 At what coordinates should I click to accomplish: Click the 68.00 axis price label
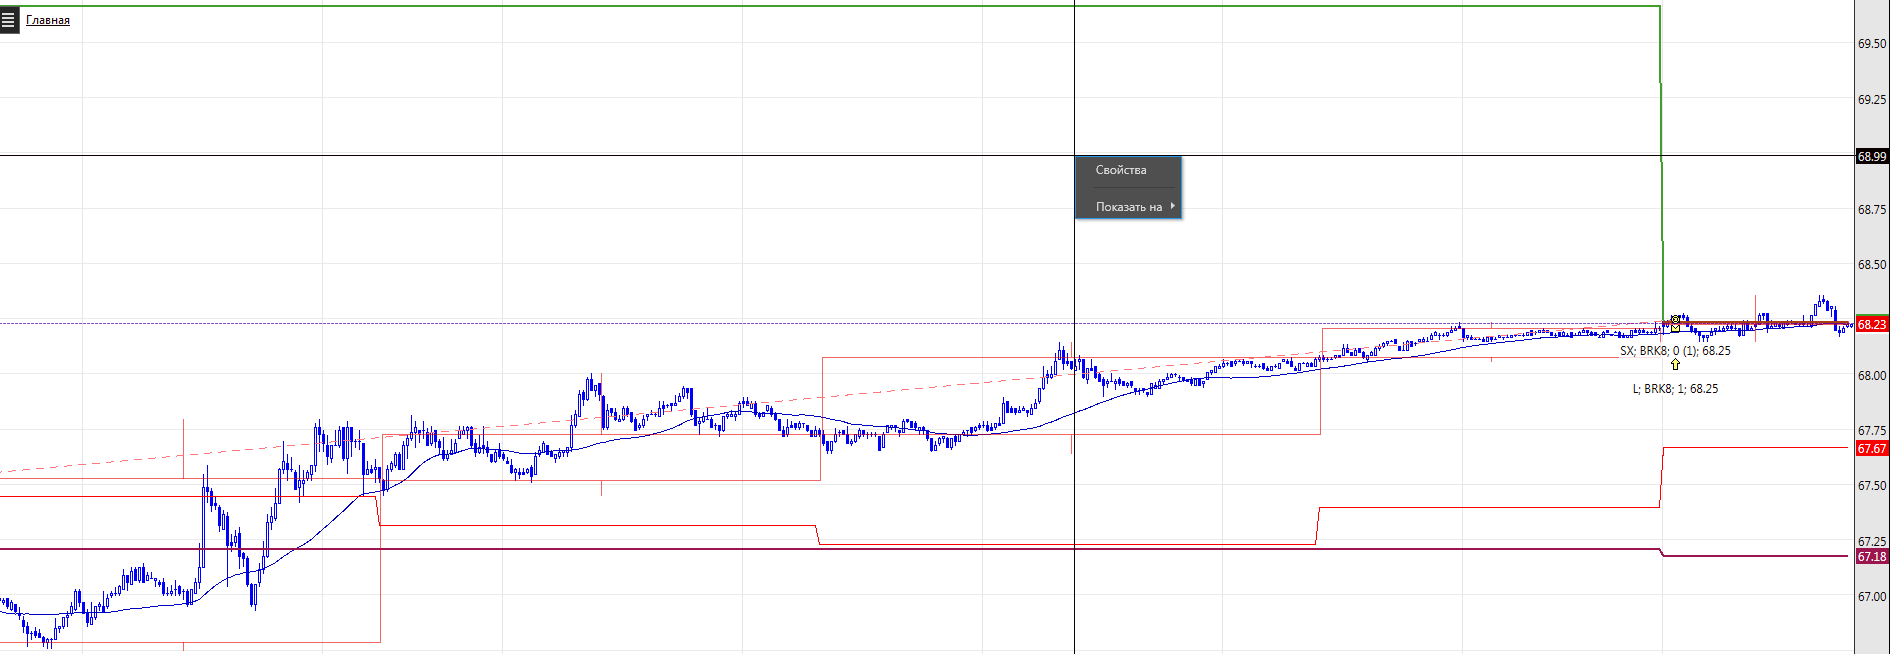(x=1872, y=376)
